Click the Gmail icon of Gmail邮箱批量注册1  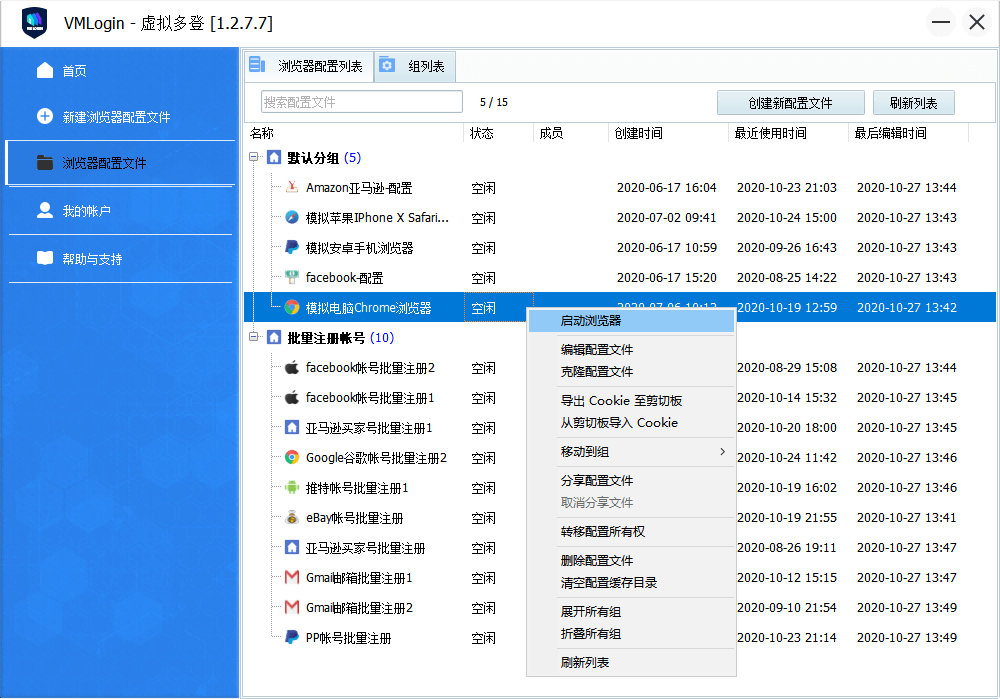click(292, 577)
